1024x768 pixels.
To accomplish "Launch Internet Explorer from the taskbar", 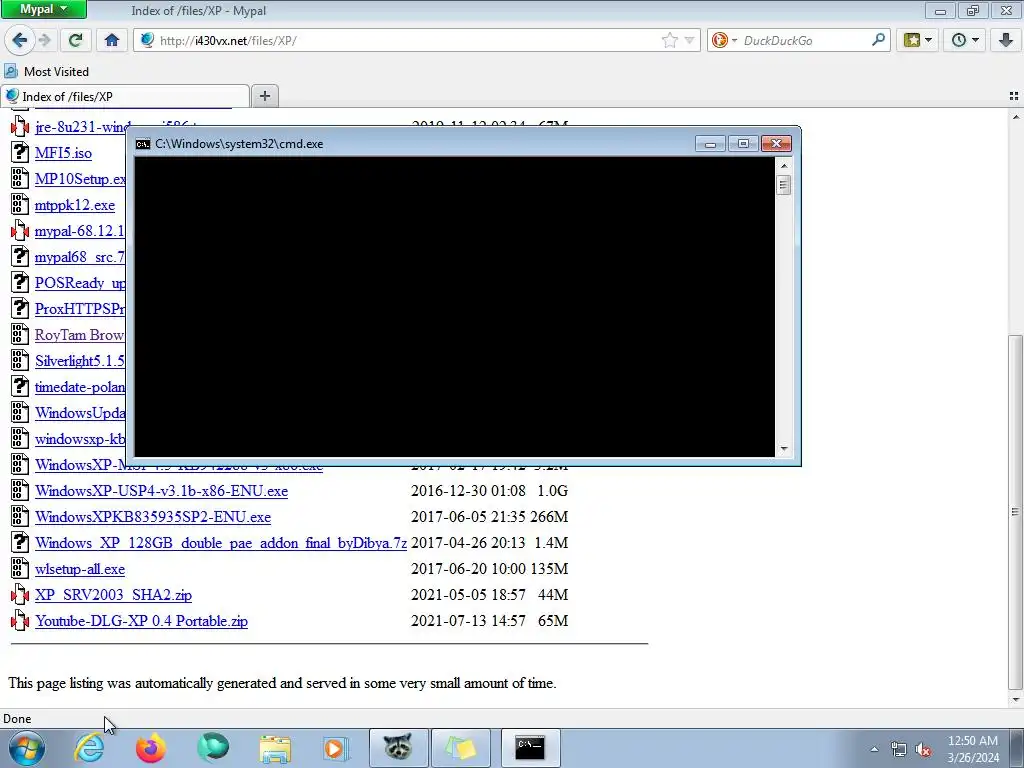I will coord(89,748).
